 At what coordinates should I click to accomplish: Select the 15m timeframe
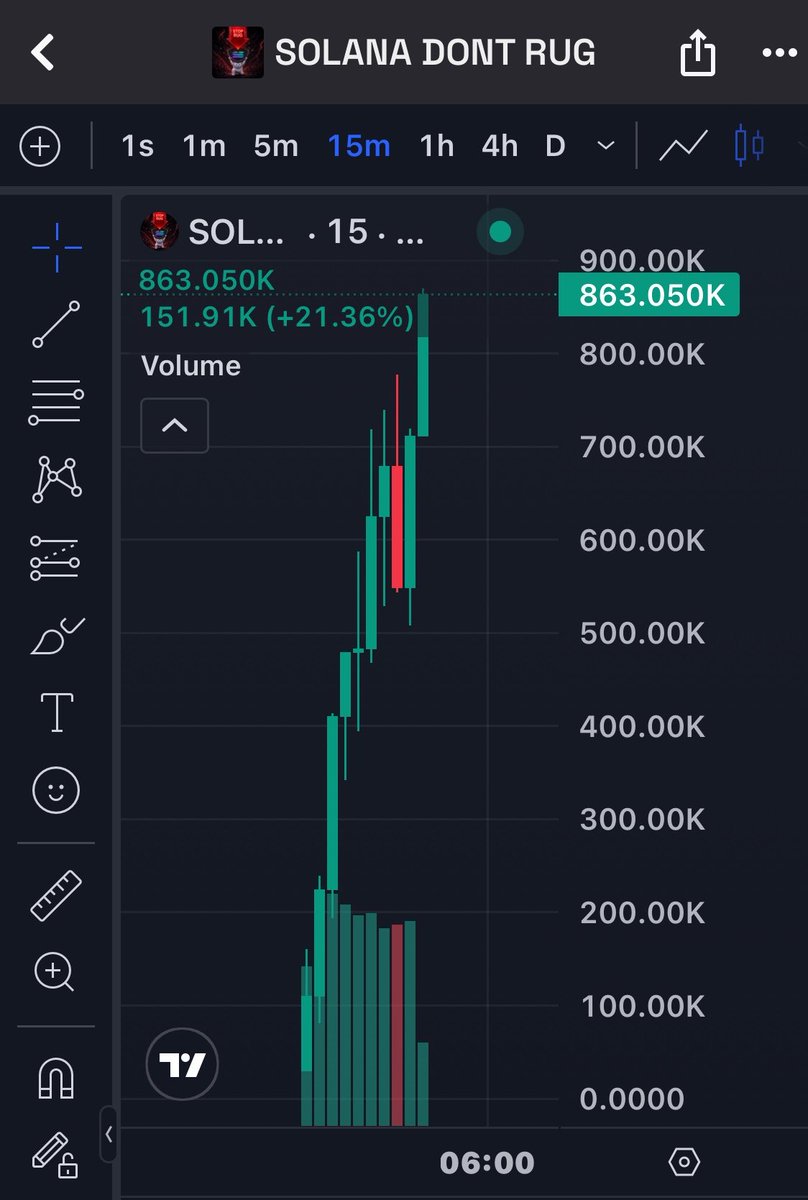pyautogui.click(x=359, y=147)
